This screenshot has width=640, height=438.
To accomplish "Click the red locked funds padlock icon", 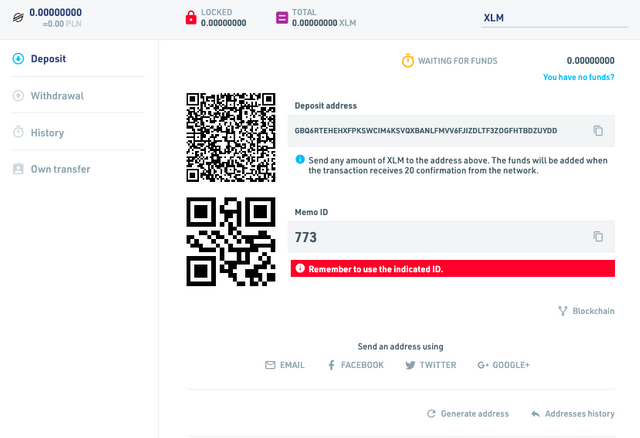I will coord(191,18).
